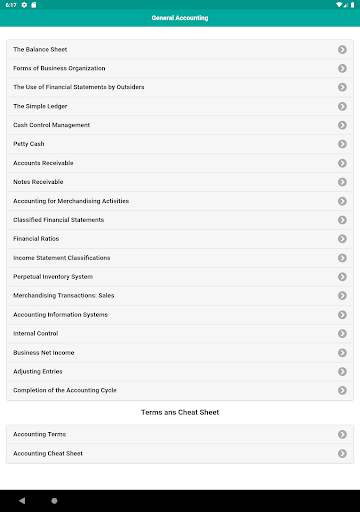Tap the chevron icon for Financial Ratios
360x512 pixels.
point(342,239)
